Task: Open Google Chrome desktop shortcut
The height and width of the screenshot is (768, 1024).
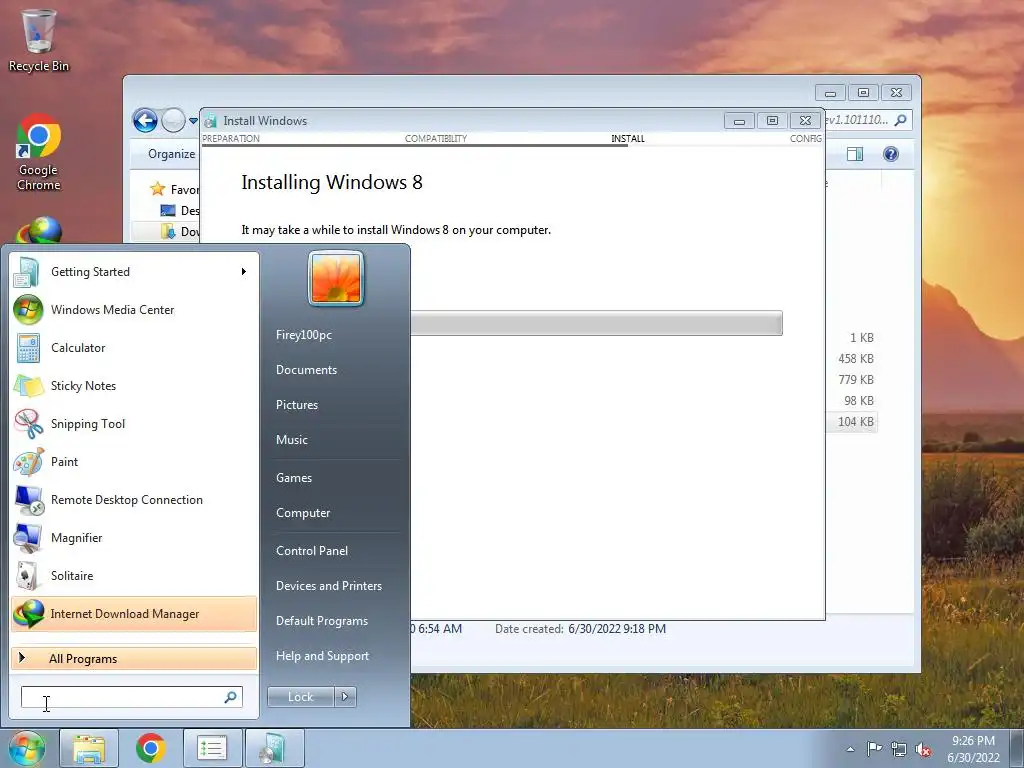Action: [39, 153]
